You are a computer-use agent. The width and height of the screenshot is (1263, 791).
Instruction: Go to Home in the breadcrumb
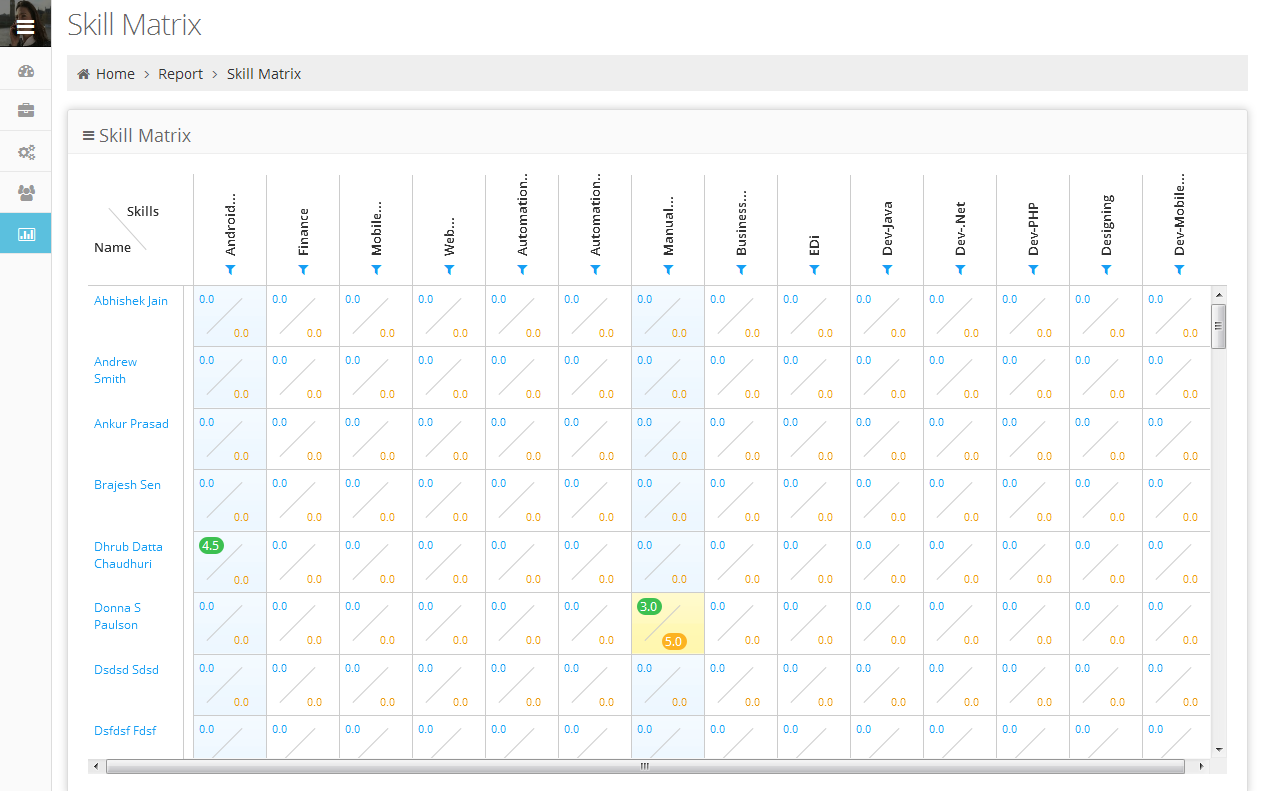point(115,74)
